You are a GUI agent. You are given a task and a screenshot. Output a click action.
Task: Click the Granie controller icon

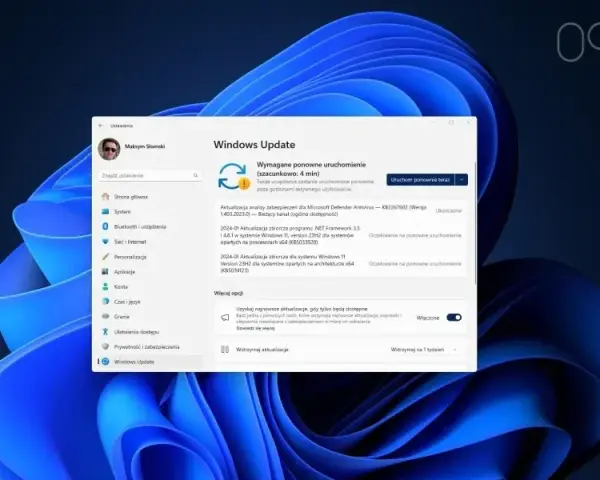pyautogui.click(x=106, y=317)
